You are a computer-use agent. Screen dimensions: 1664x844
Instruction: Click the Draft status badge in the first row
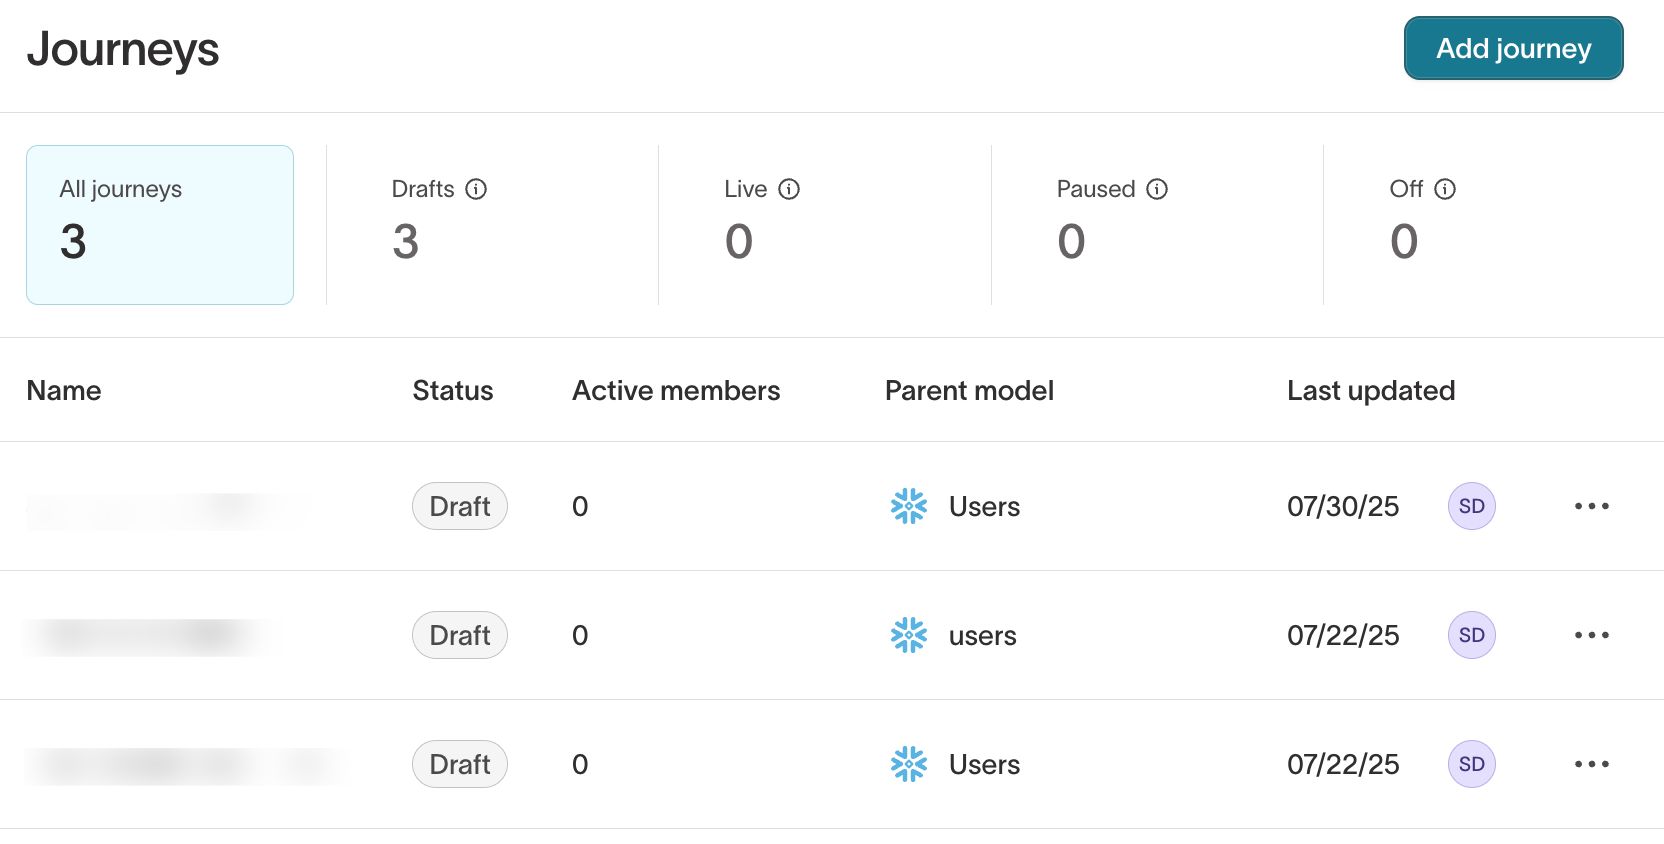pyautogui.click(x=459, y=506)
